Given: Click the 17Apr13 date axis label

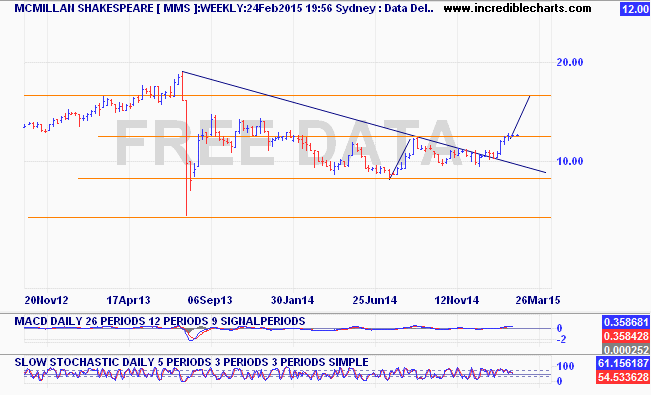Looking at the screenshot, I should (x=128, y=300).
